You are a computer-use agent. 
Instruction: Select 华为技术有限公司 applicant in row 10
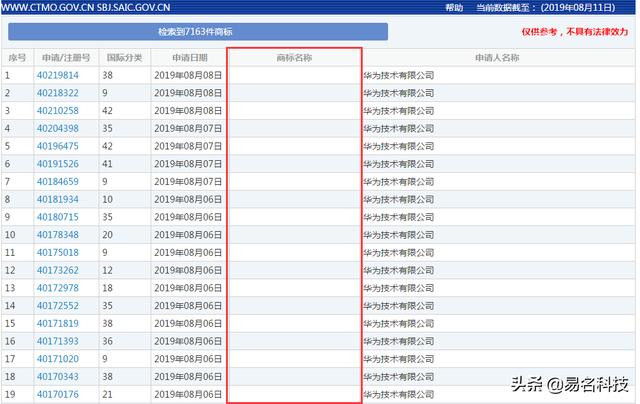tap(399, 235)
